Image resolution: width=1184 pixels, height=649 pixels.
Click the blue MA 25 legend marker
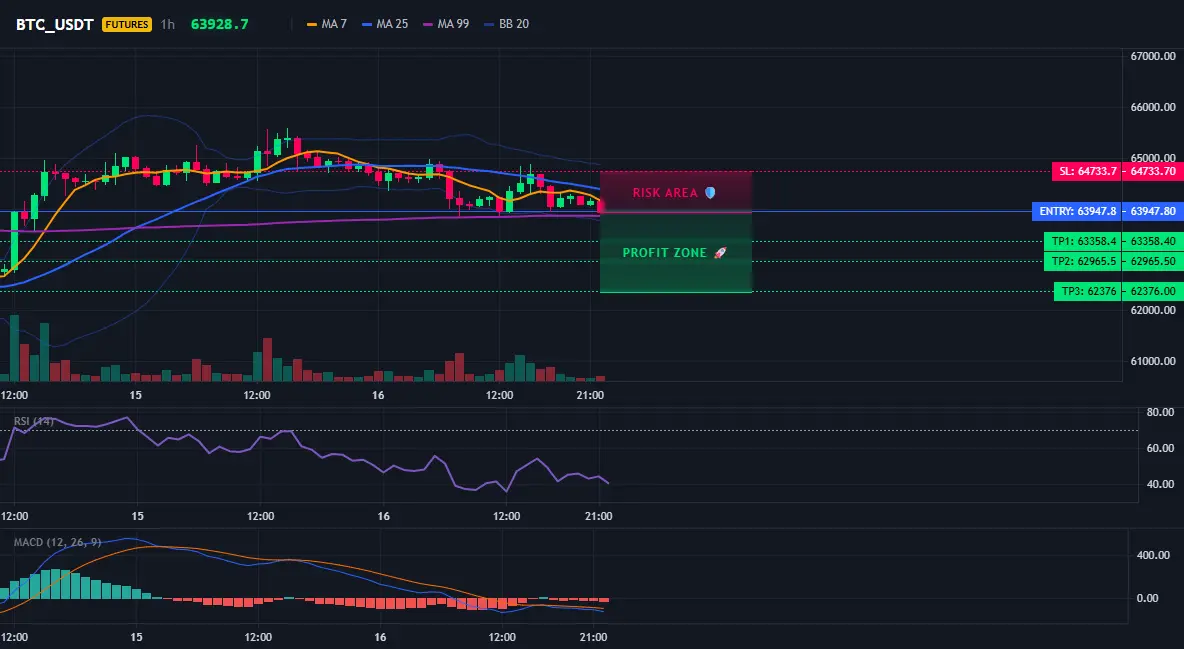click(x=367, y=24)
